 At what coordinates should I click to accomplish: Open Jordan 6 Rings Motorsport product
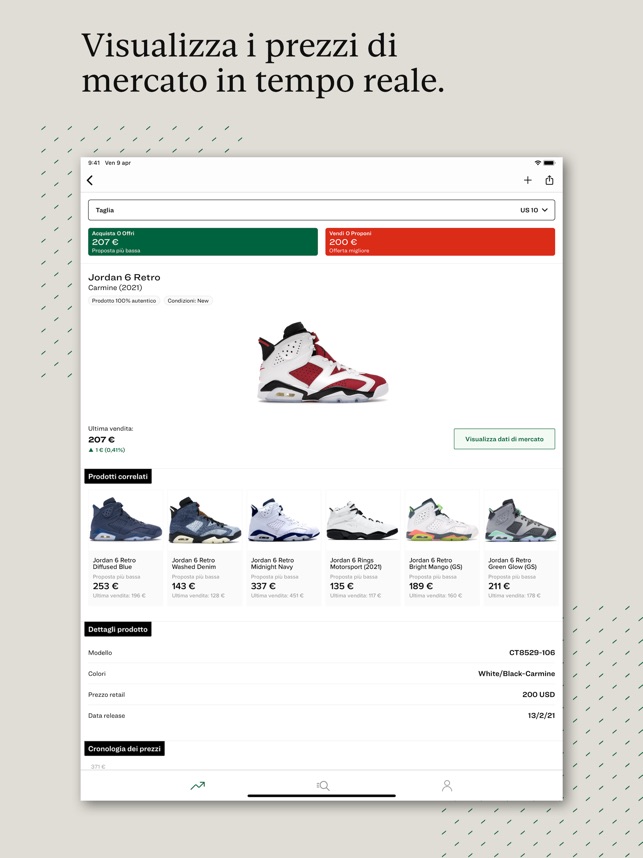pos(362,548)
